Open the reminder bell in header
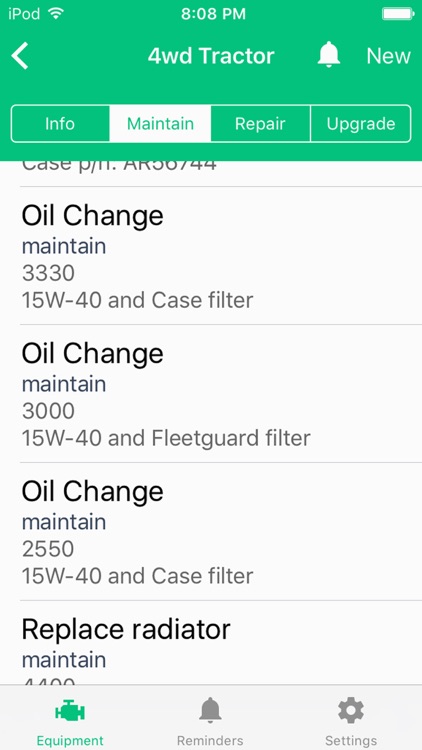 click(x=329, y=55)
